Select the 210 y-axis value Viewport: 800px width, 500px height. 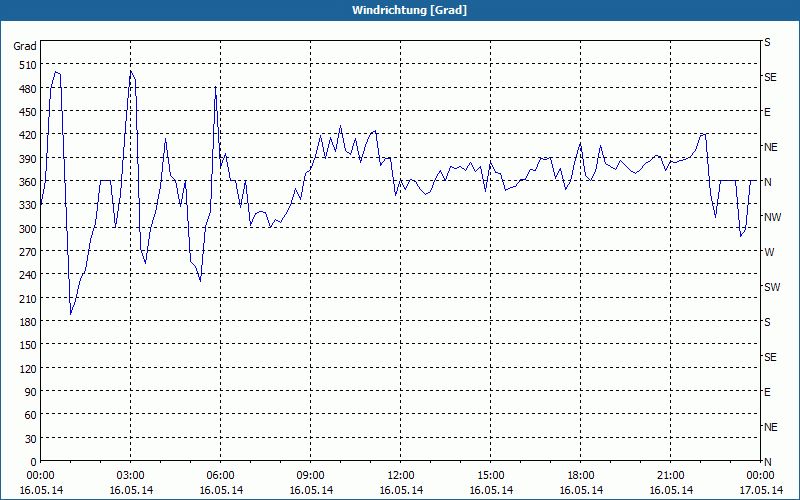tap(29, 298)
